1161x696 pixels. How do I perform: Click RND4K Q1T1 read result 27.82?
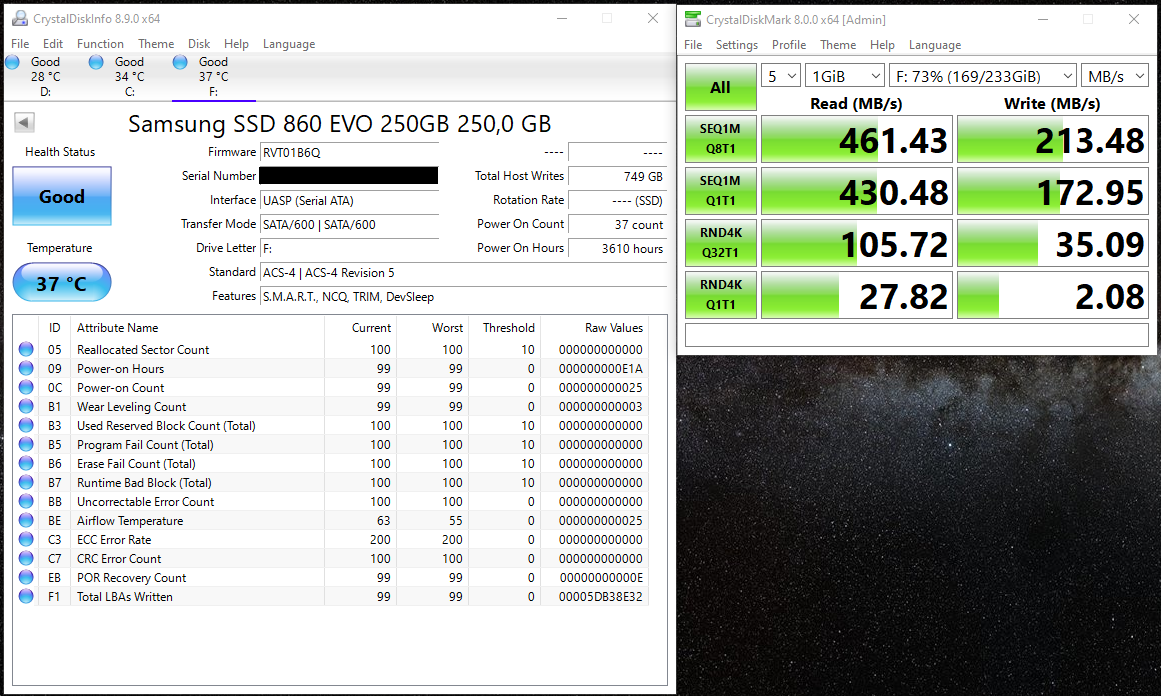857,295
